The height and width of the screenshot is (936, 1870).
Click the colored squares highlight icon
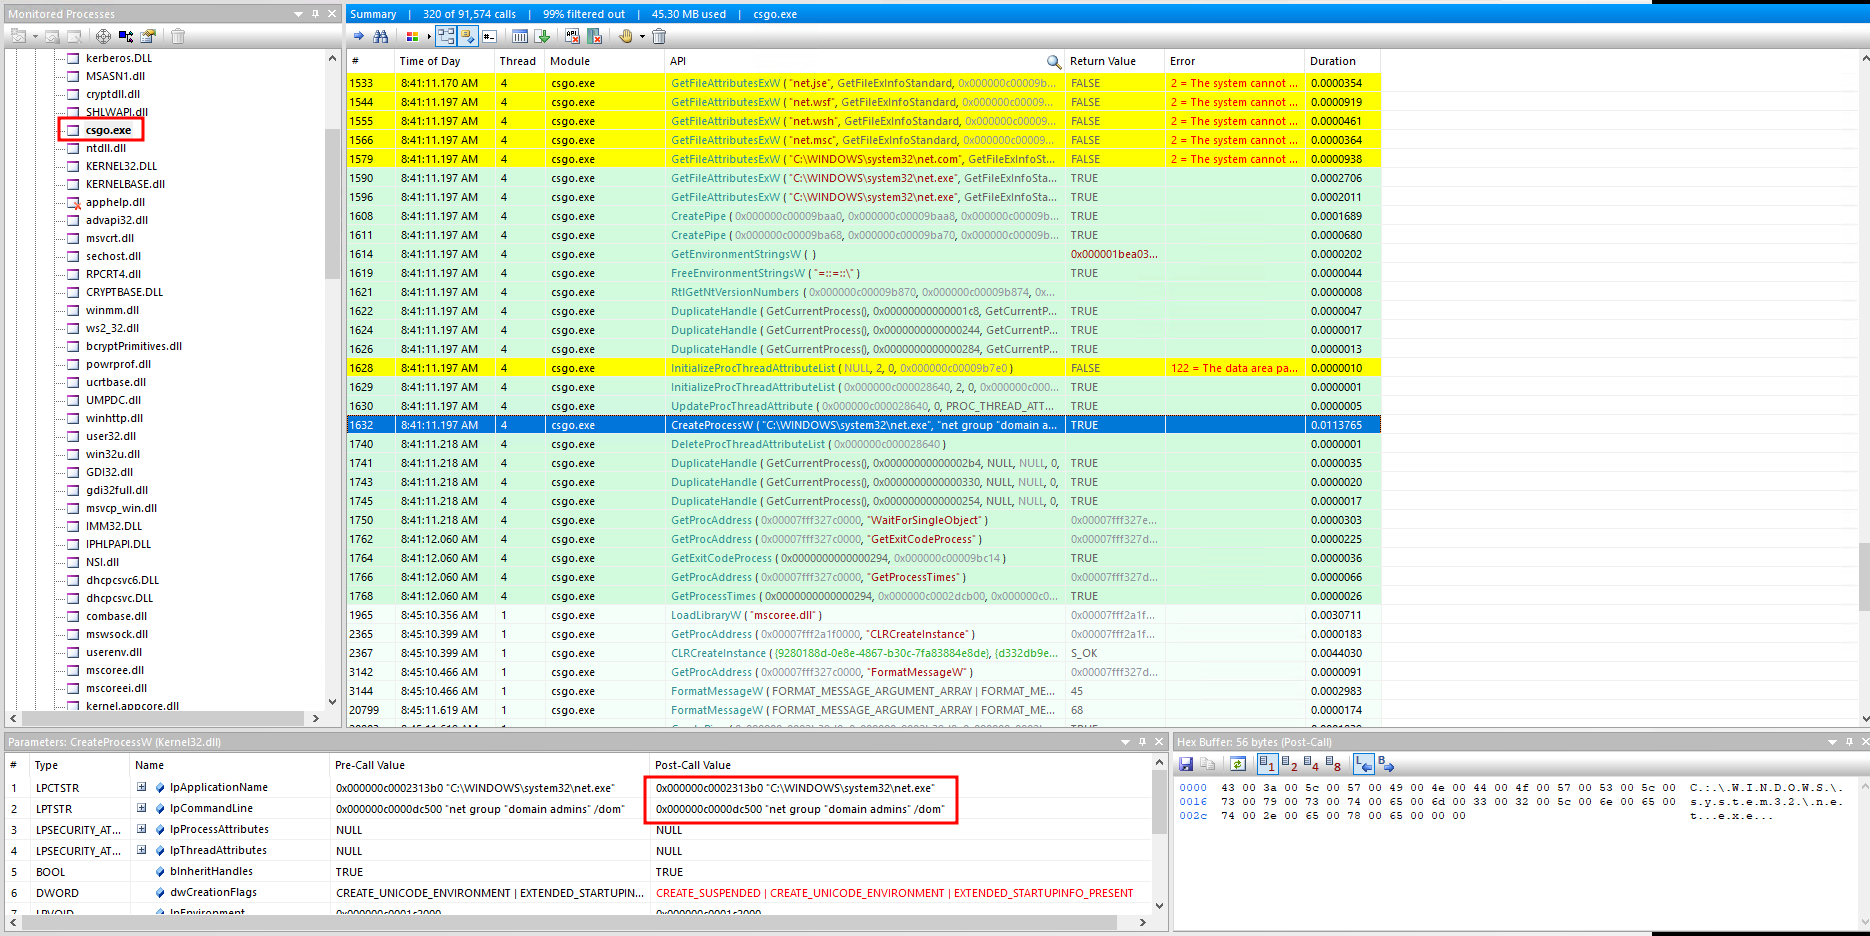point(412,36)
